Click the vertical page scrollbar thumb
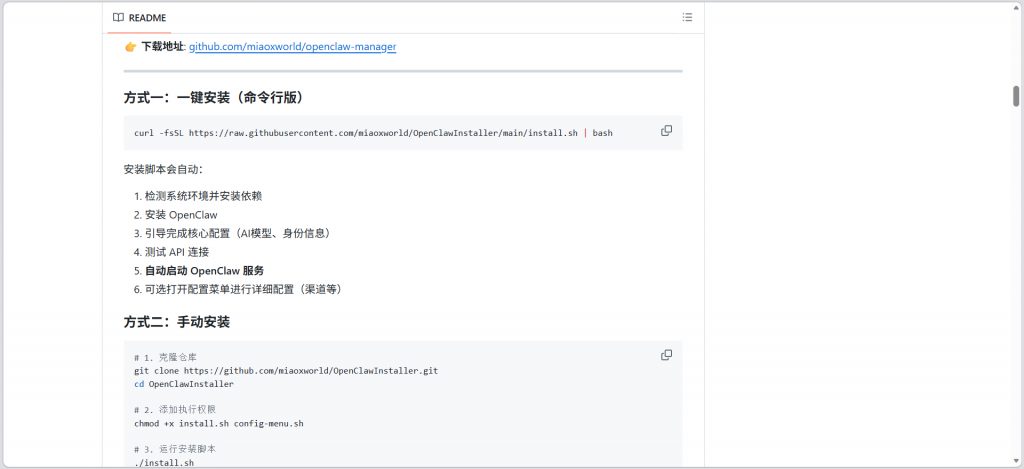This screenshot has height=469, width=1024. pos(1016,95)
